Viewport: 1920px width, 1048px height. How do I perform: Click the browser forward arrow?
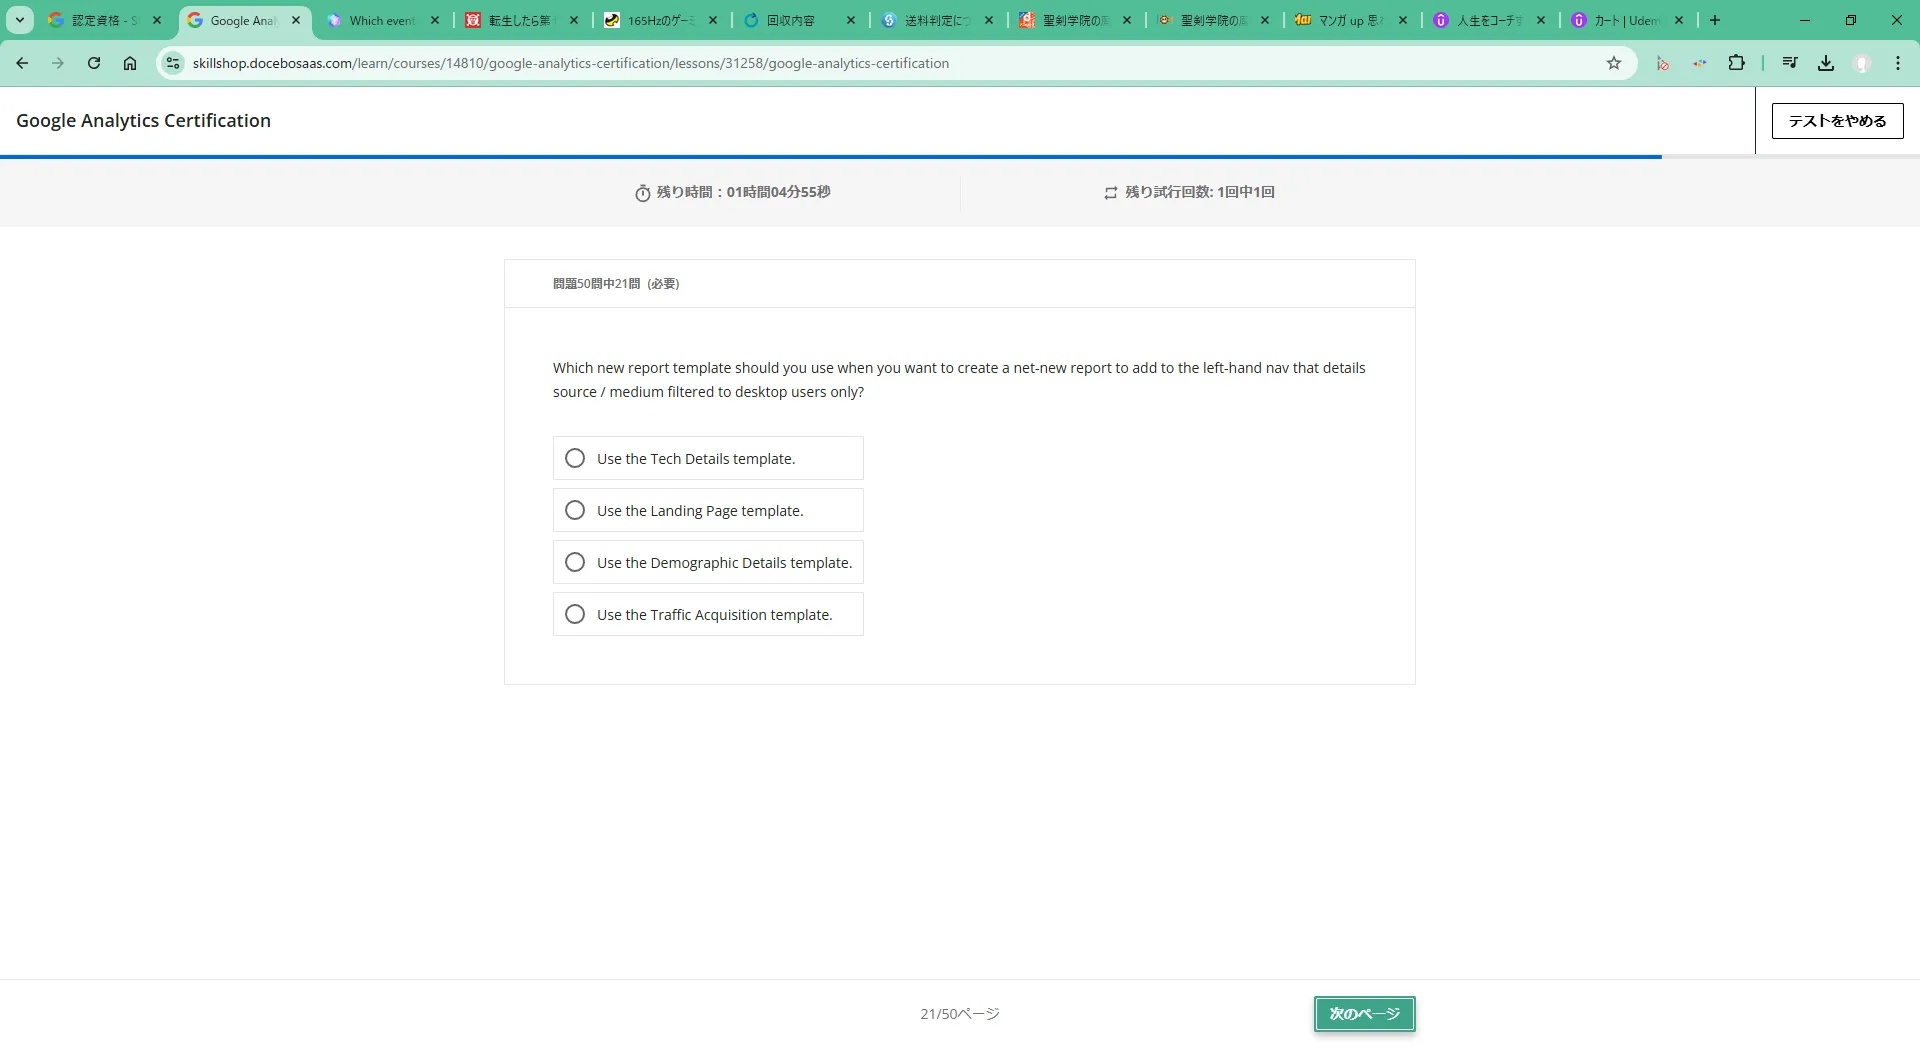[58, 63]
